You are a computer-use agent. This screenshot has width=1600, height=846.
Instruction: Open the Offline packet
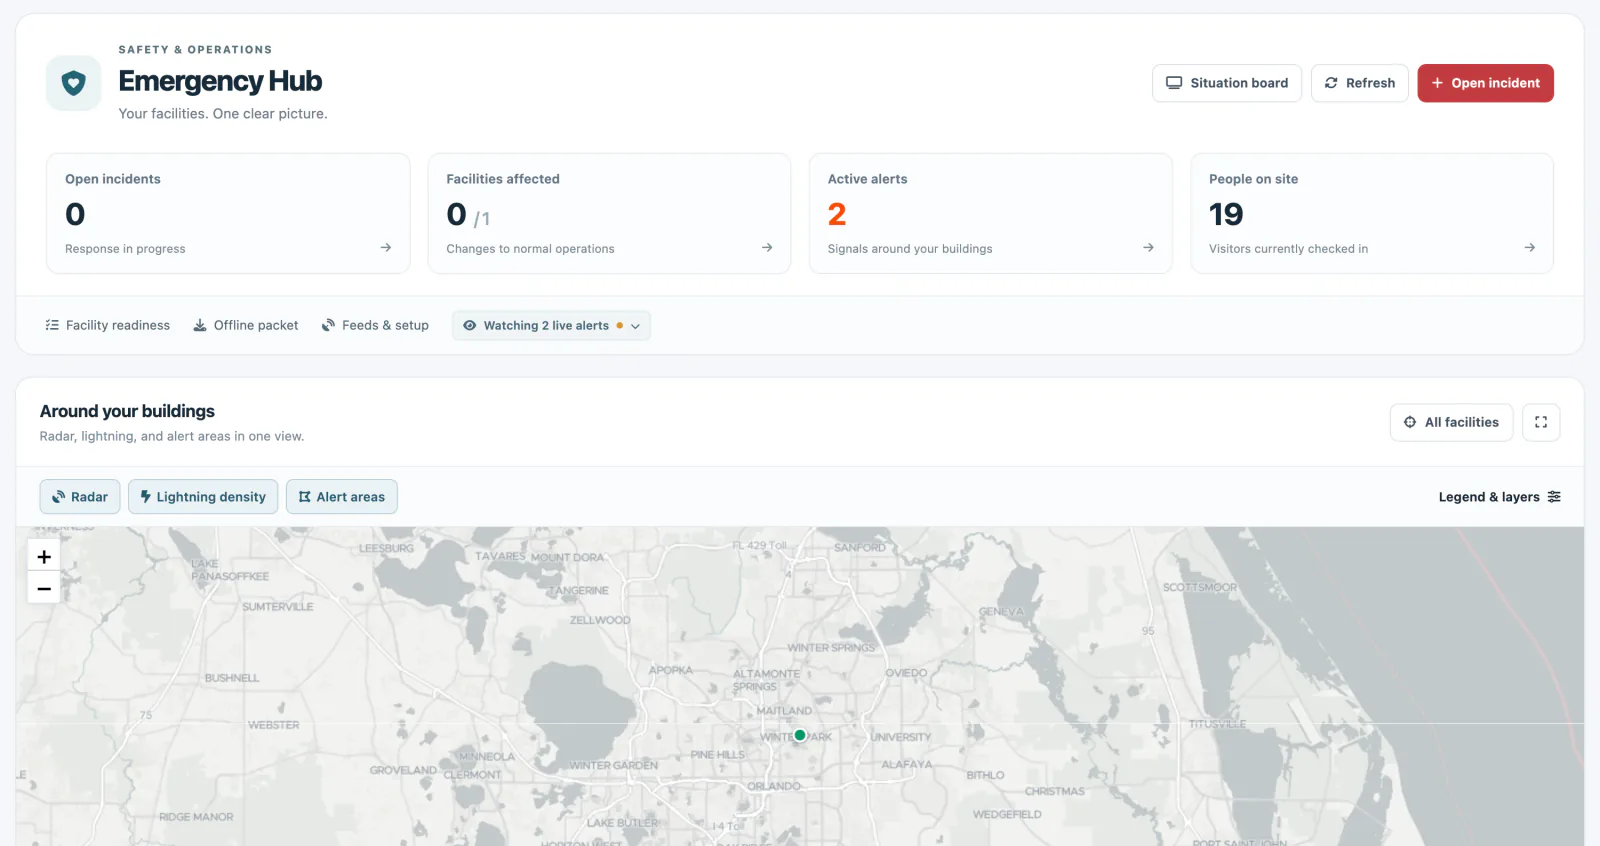(x=246, y=325)
